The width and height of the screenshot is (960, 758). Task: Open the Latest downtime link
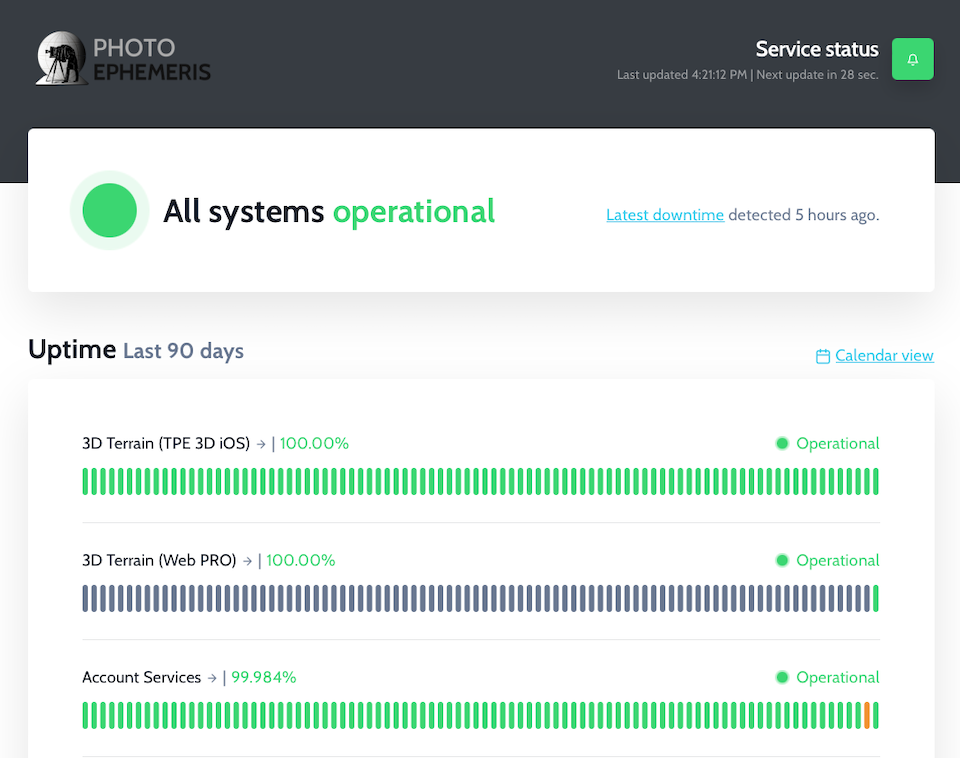(x=664, y=214)
